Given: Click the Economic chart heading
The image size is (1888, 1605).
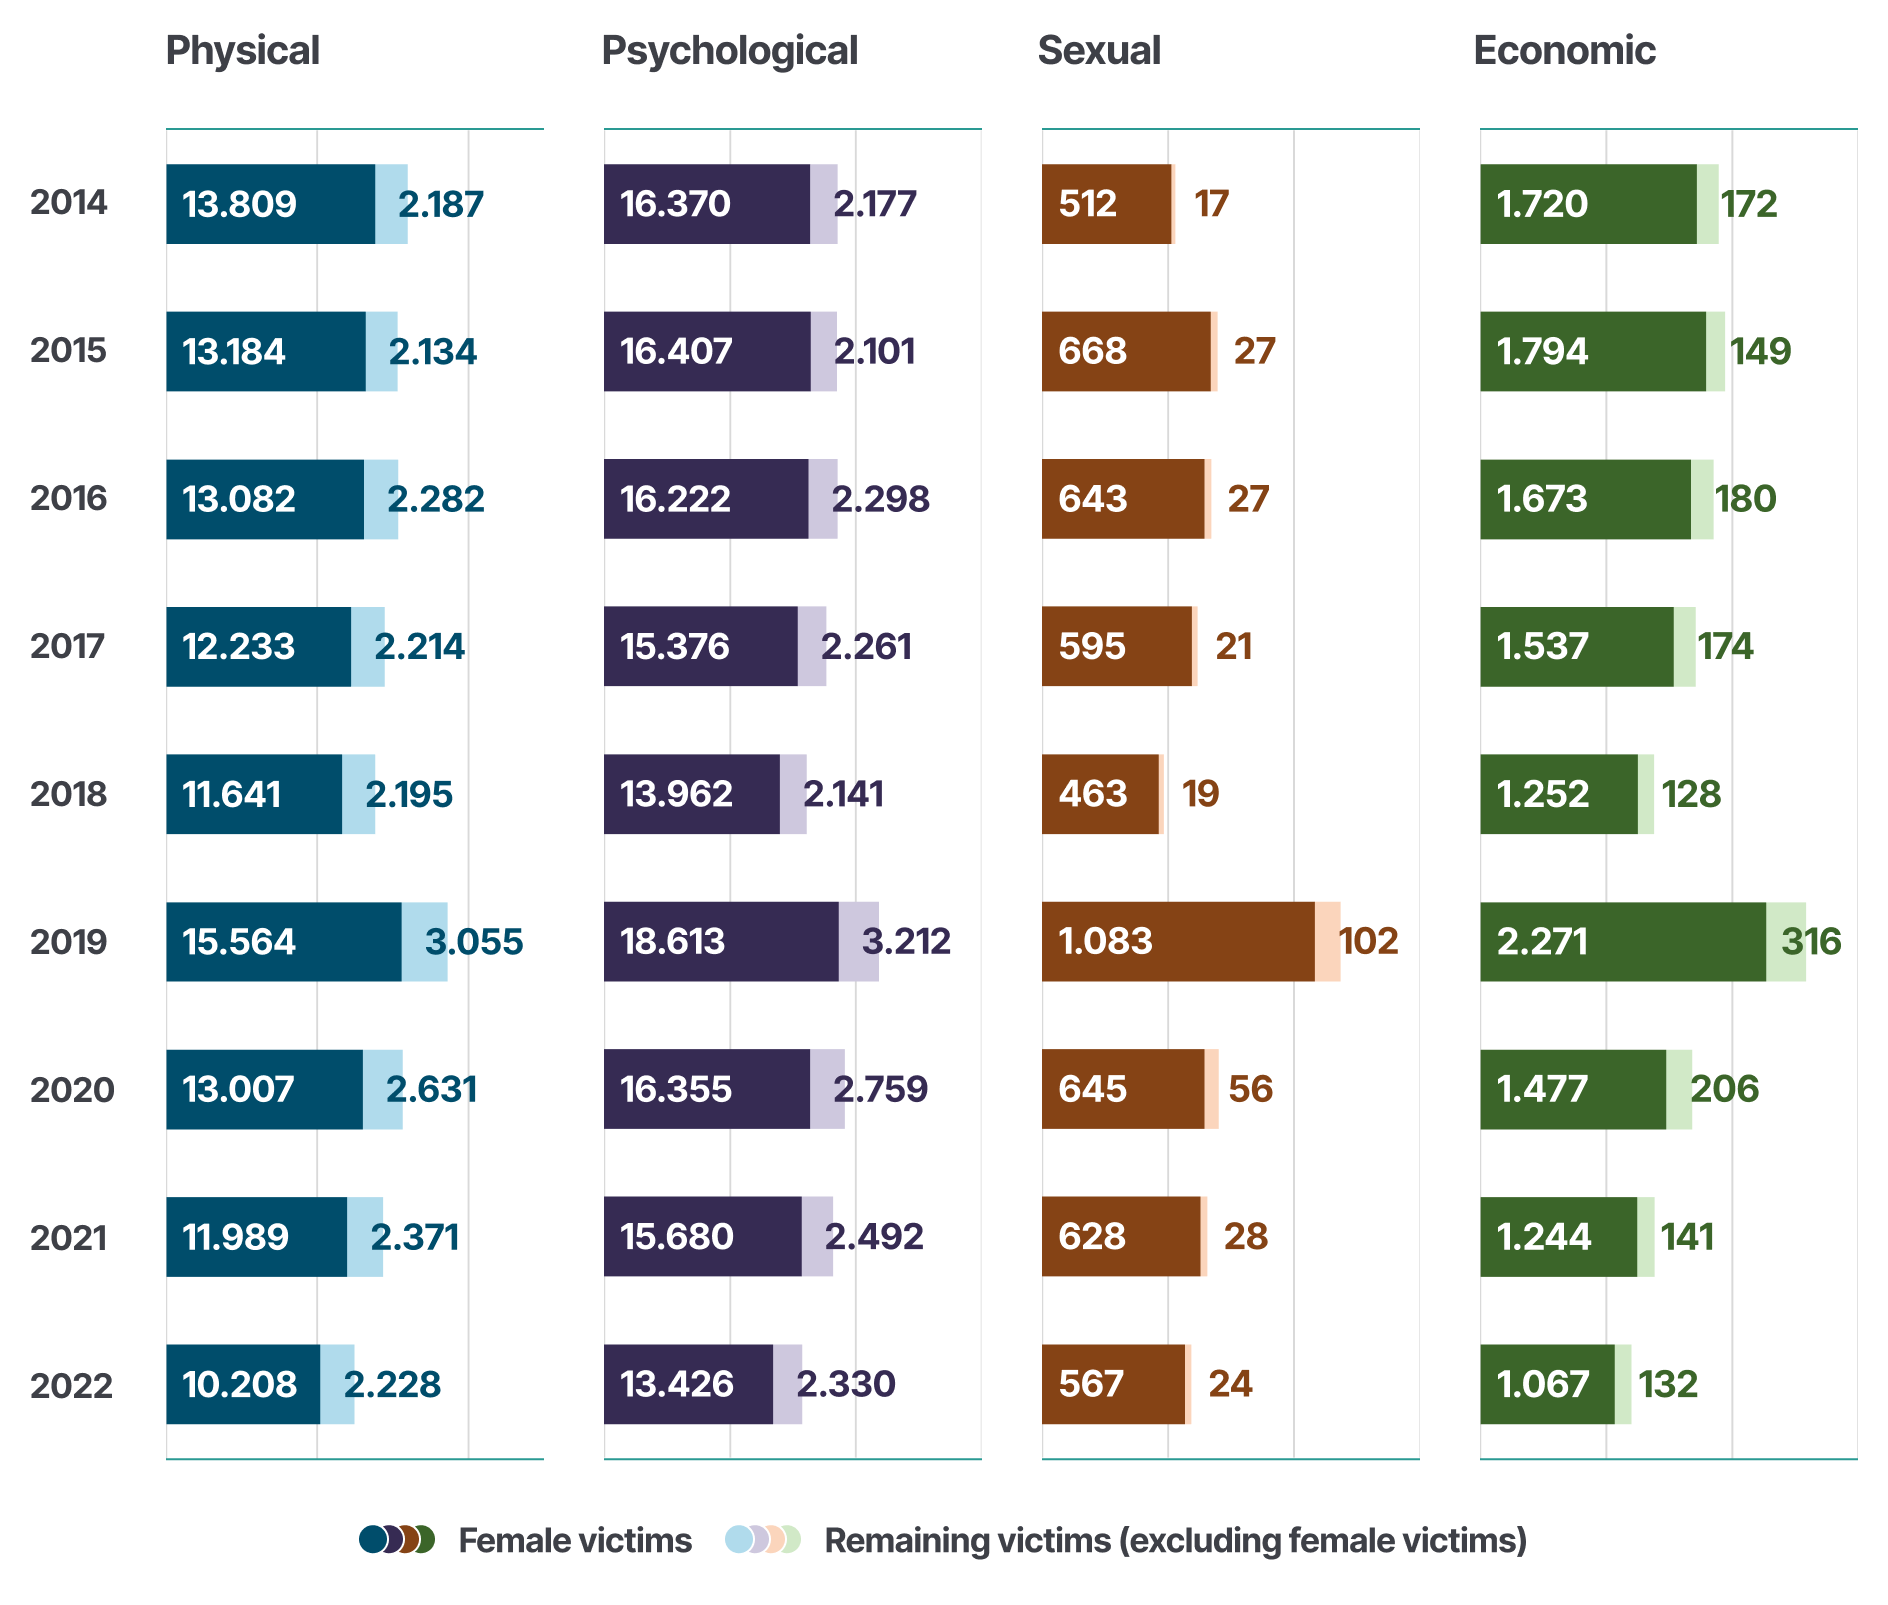Looking at the screenshot, I should tap(1564, 51).
